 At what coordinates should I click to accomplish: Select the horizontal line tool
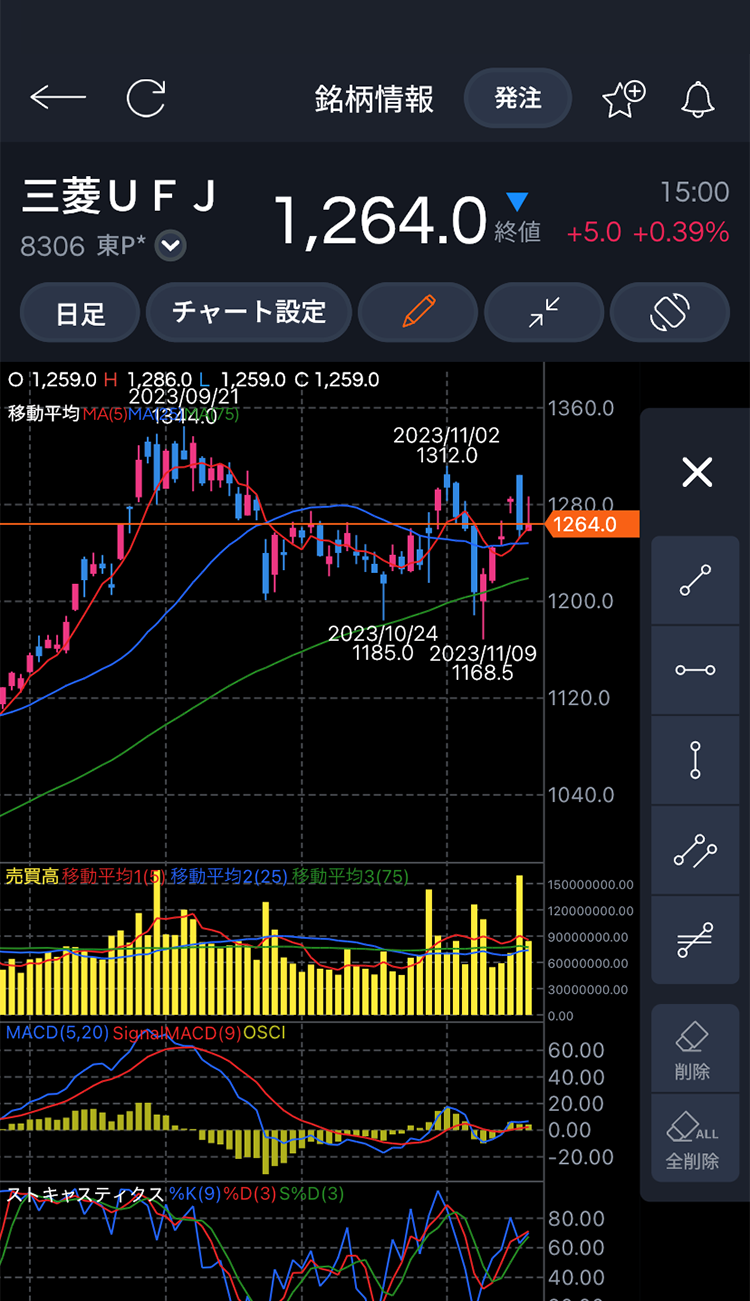(695, 670)
